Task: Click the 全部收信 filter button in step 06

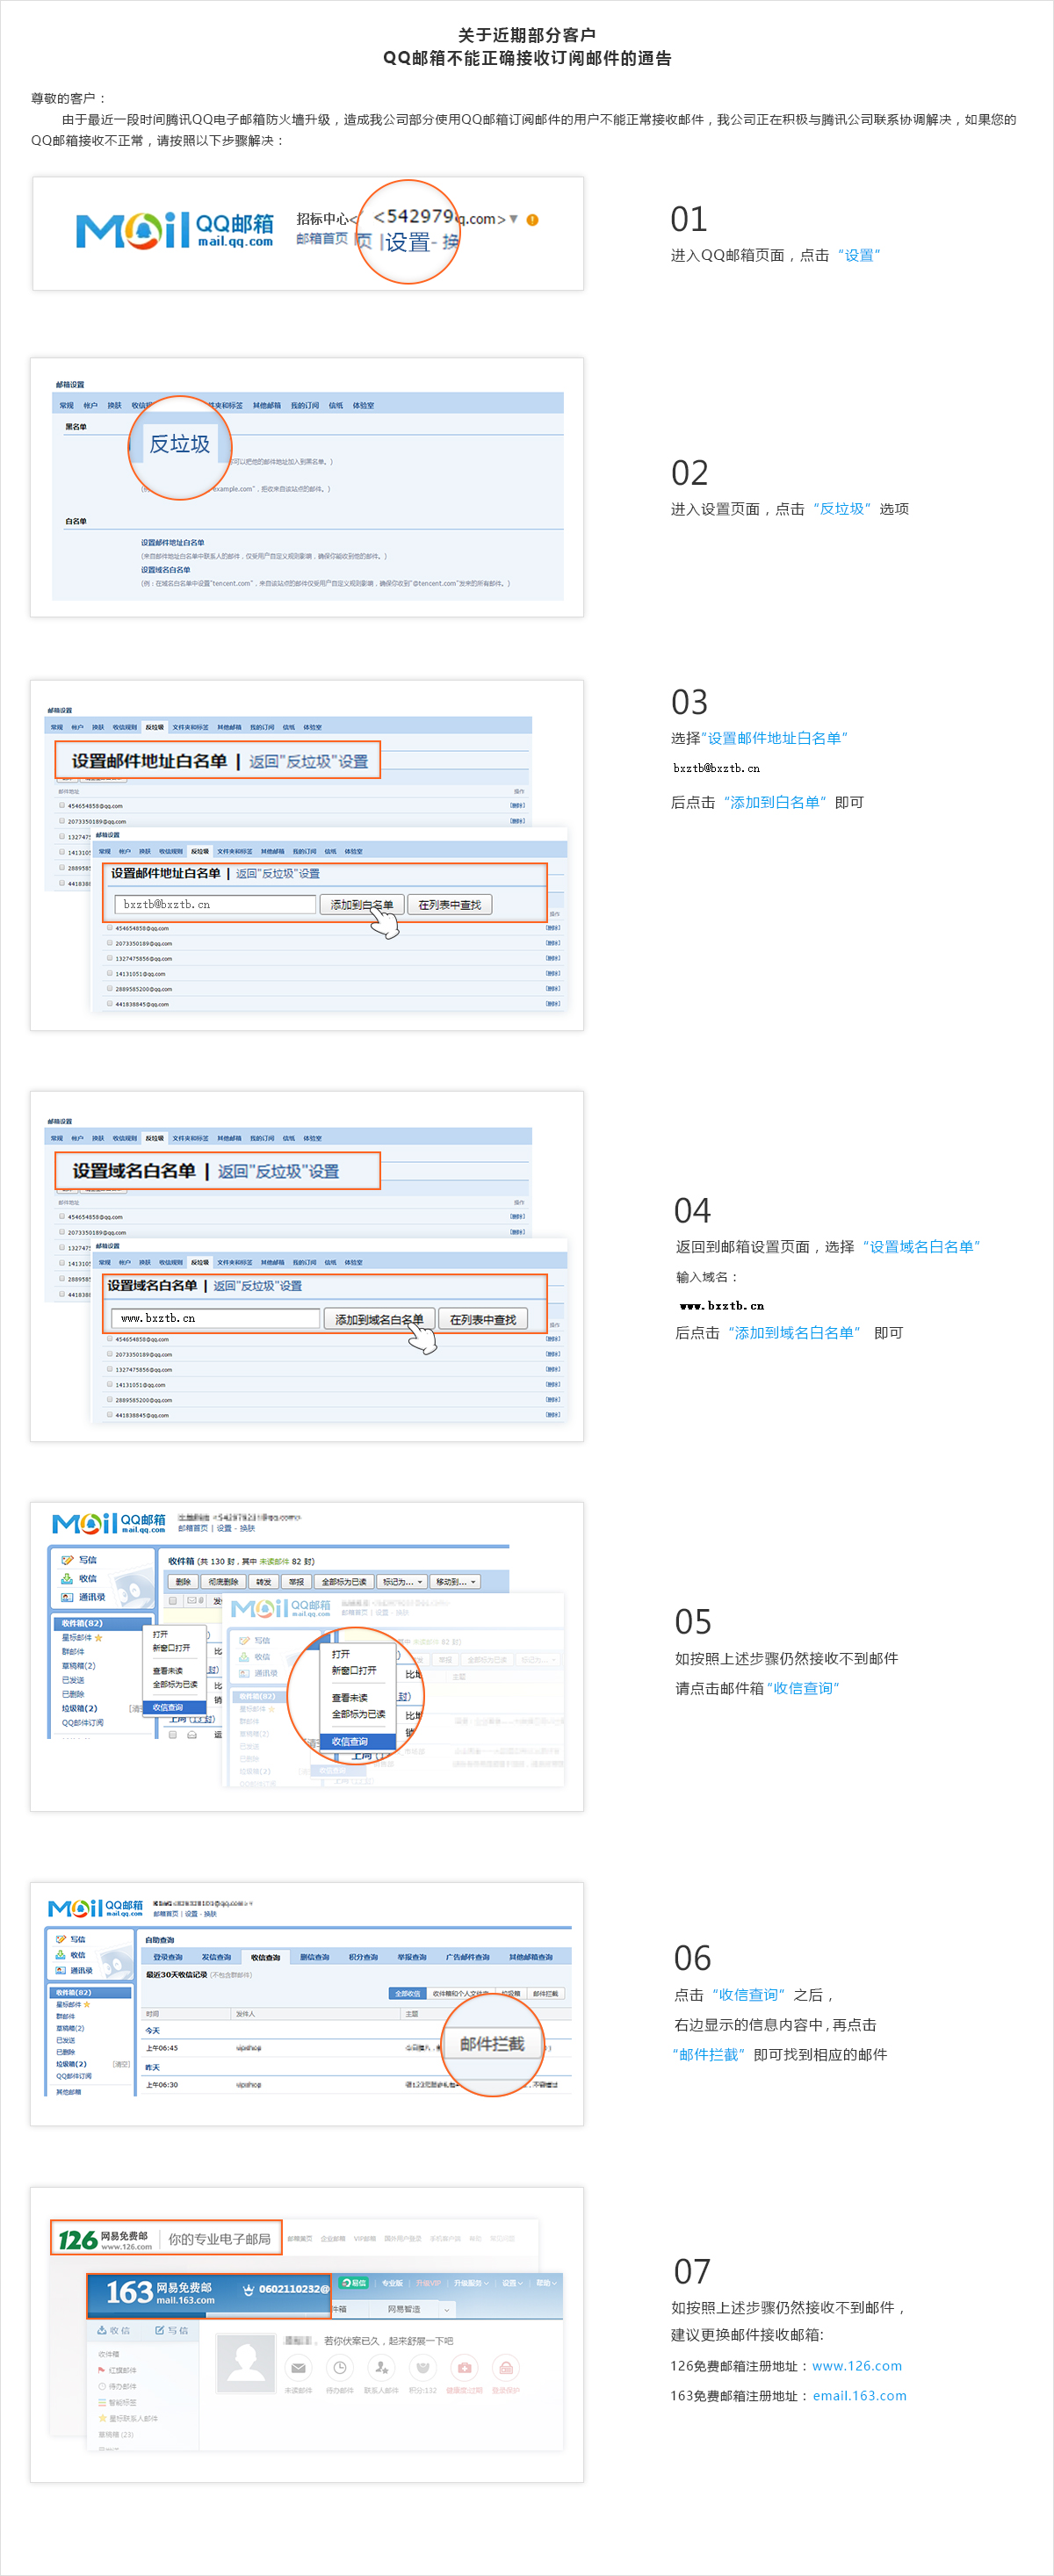Action: click(x=407, y=1993)
